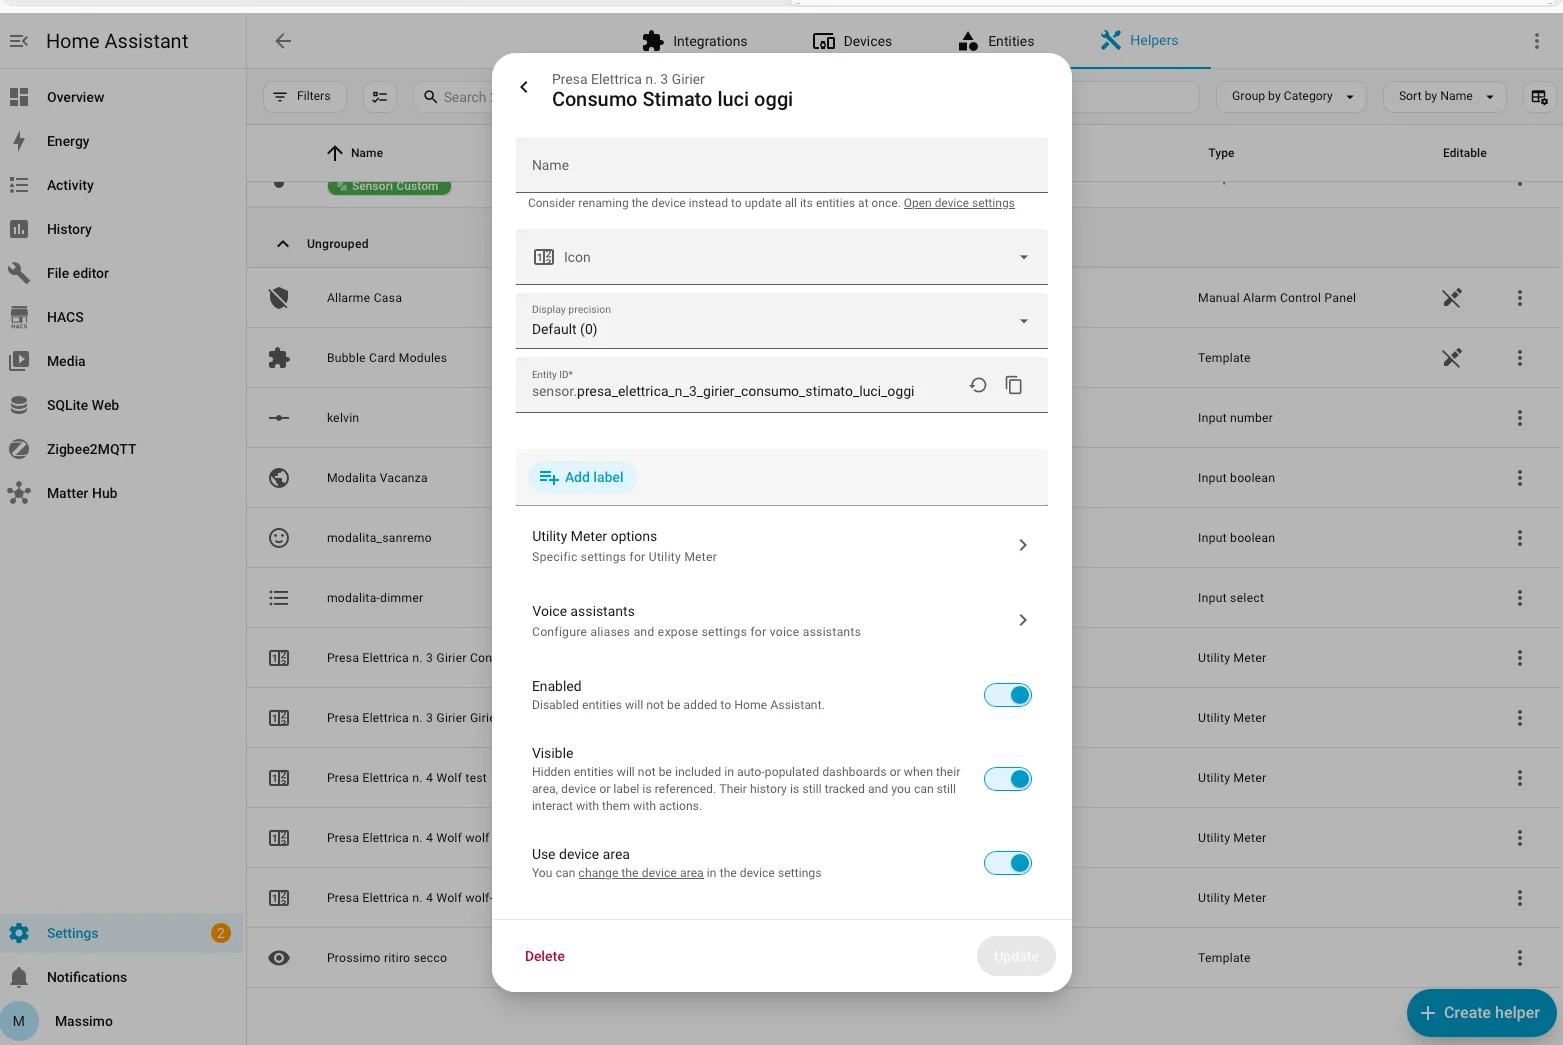Screen dimensions: 1563x1045
Task: Open the Display precision dropdown
Action: tap(782, 321)
